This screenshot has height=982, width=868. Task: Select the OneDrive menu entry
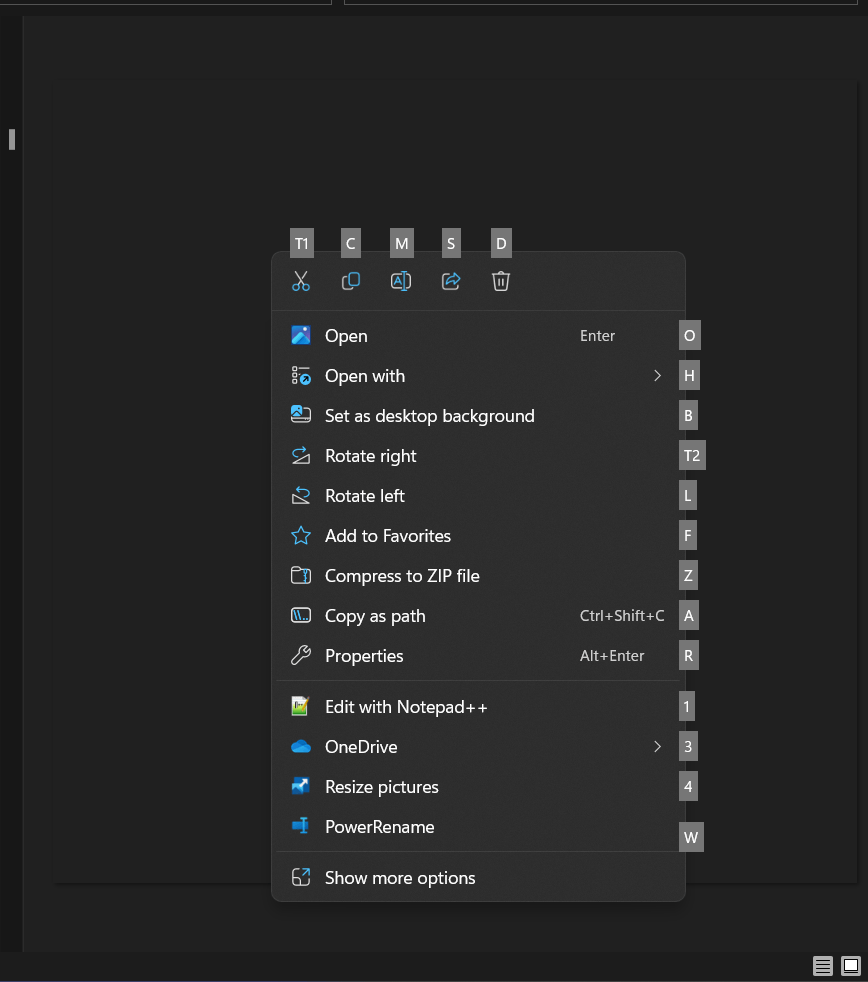478,747
